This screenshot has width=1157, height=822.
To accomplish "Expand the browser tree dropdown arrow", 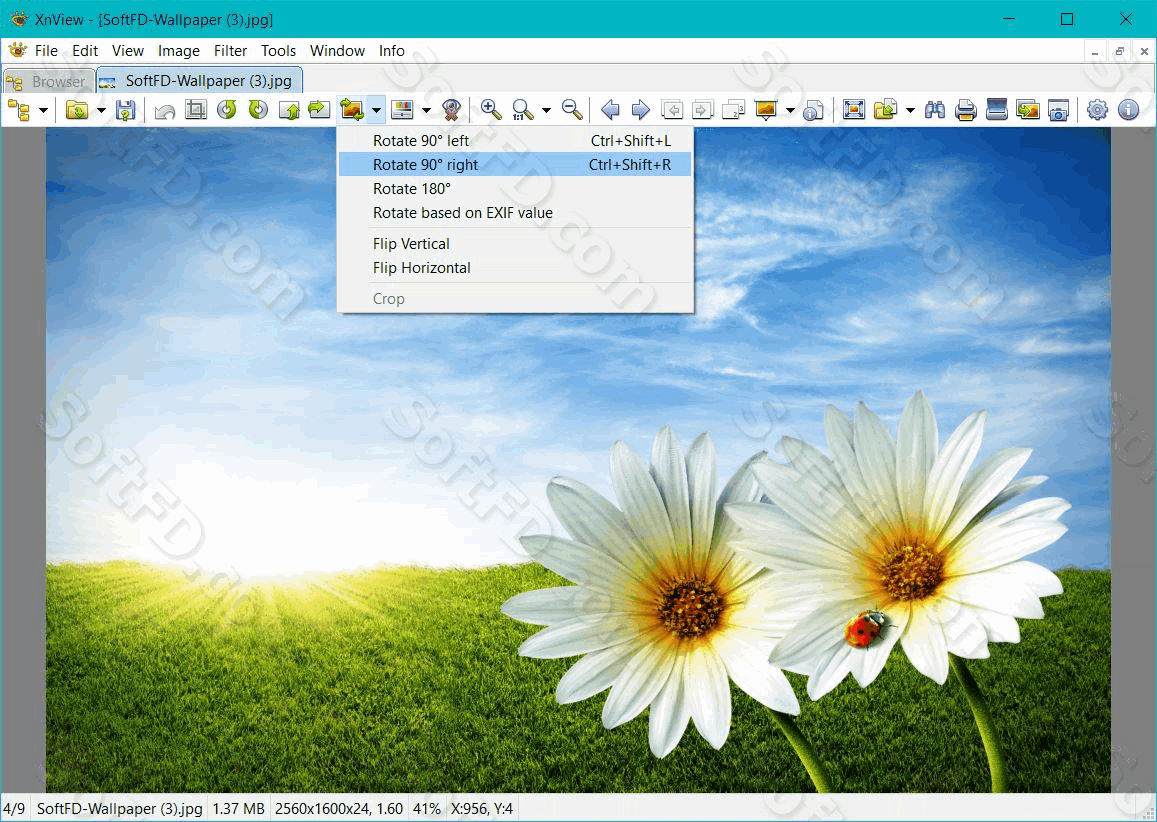I will (x=44, y=111).
